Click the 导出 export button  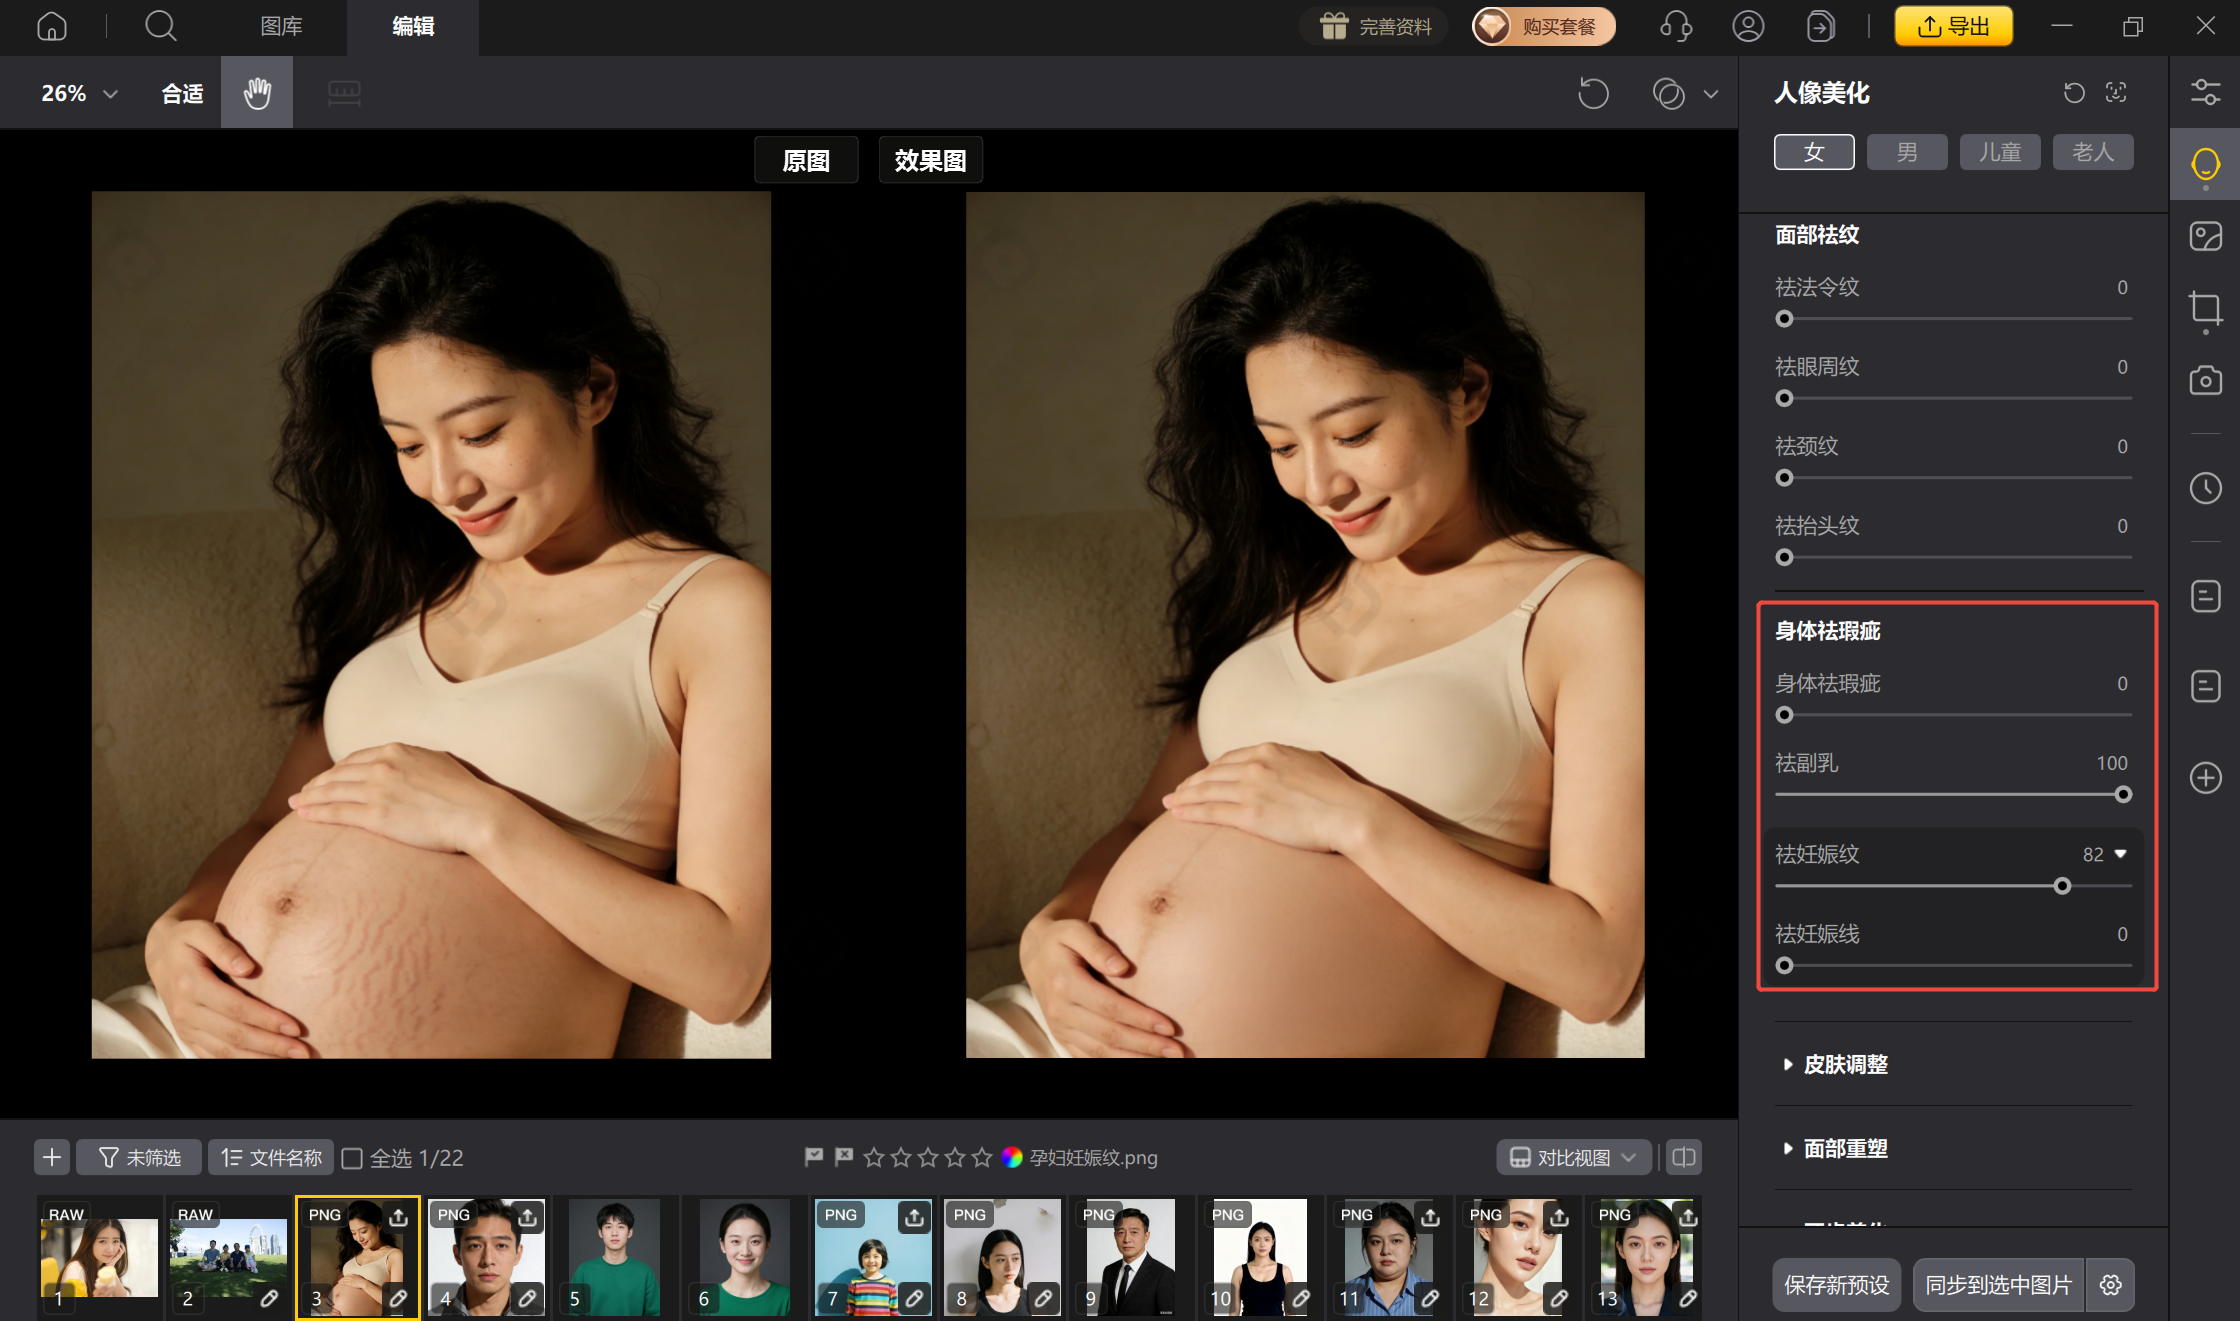coord(1953,26)
